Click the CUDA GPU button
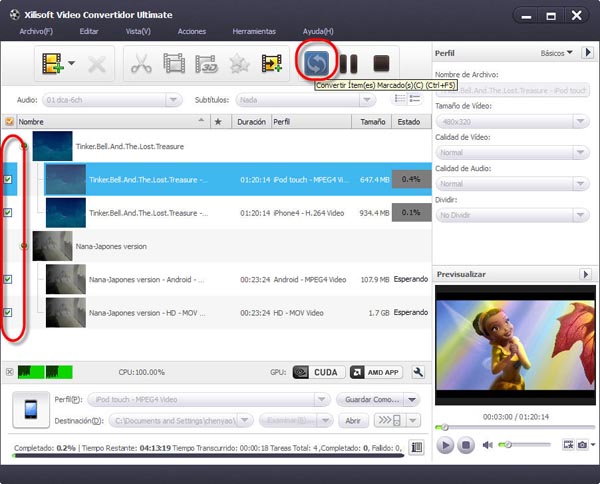Viewport: 600px width, 484px height. (x=317, y=372)
